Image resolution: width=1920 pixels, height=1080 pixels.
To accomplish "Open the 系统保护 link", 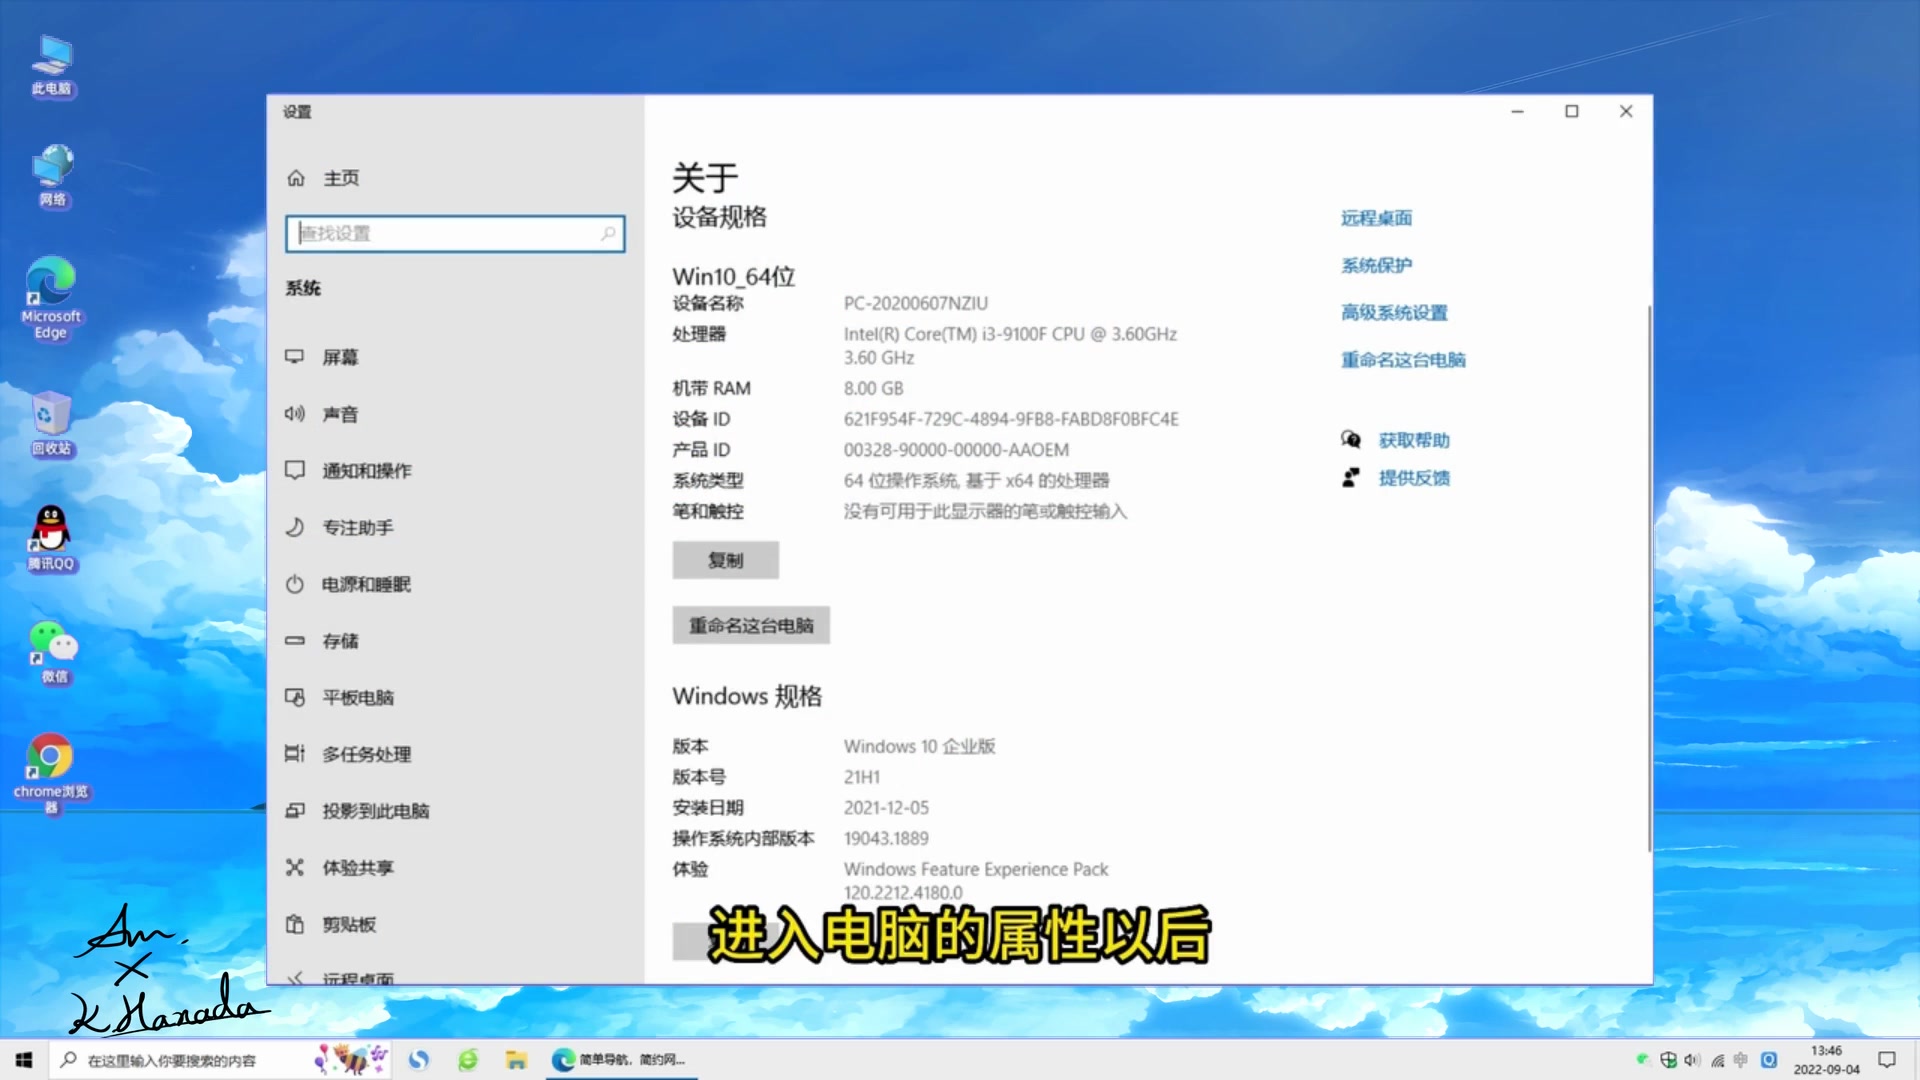I will (x=1376, y=265).
